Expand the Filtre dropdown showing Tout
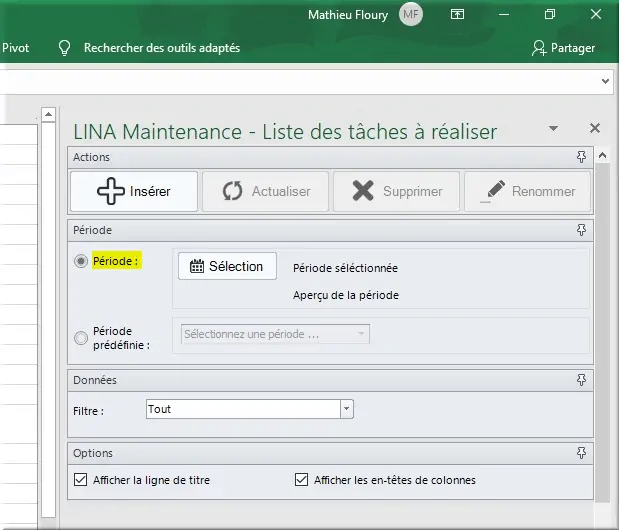Viewport: 619px width, 530px height. (x=346, y=409)
